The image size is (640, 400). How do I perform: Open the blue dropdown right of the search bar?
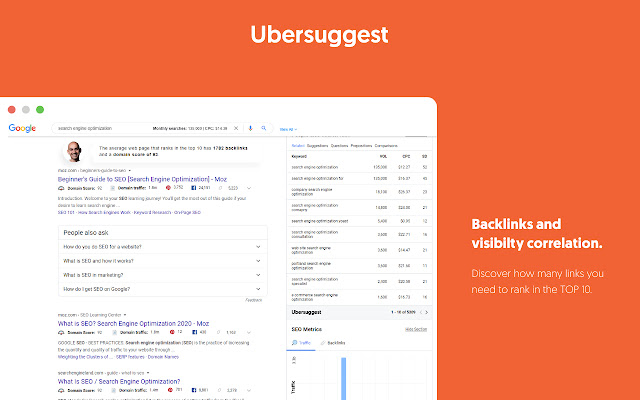(x=288, y=129)
